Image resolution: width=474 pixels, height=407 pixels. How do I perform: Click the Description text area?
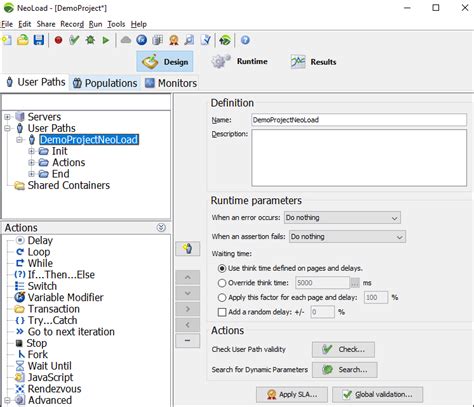(x=359, y=158)
